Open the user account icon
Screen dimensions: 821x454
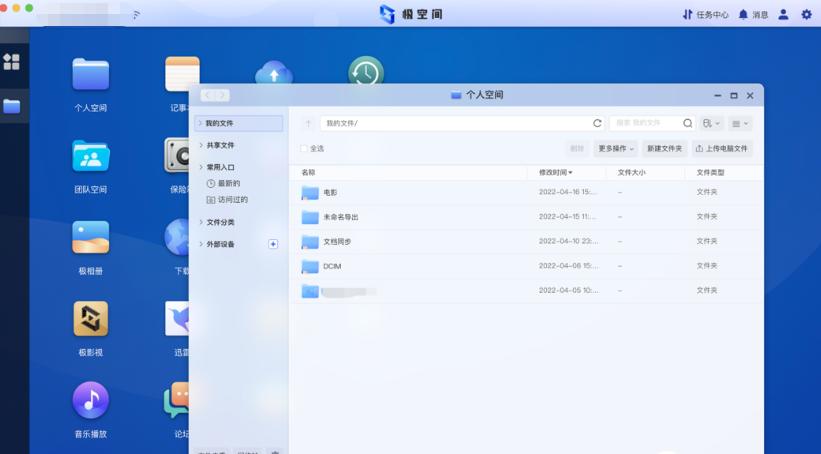click(783, 15)
